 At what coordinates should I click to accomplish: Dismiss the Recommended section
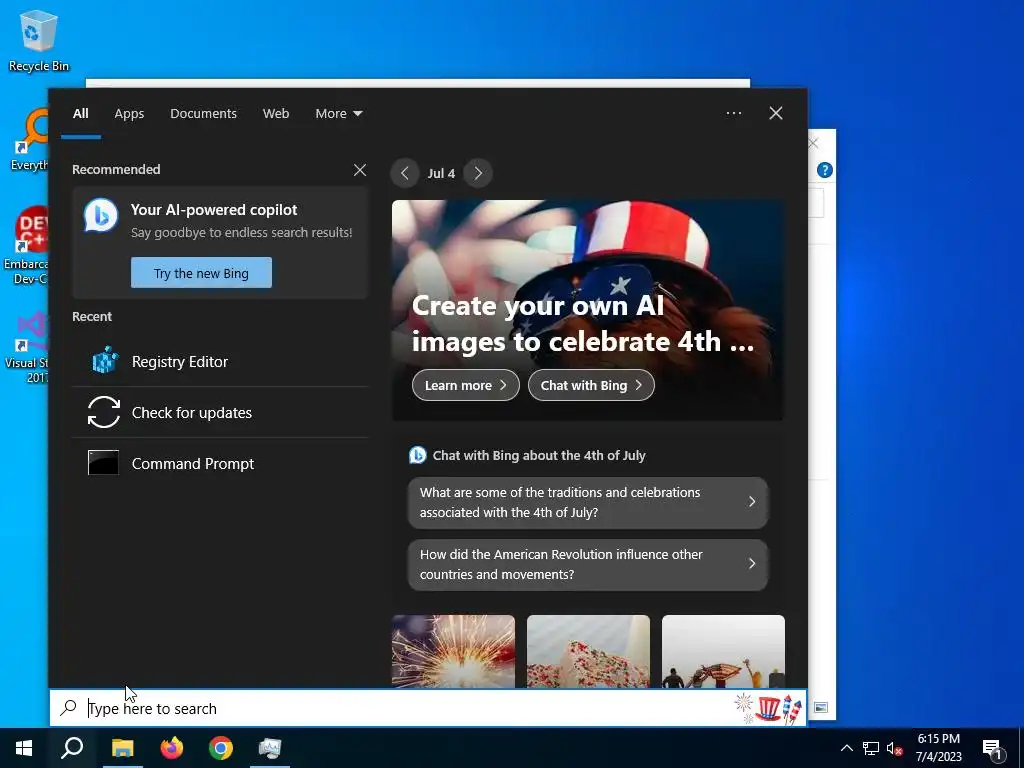pyautogui.click(x=360, y=170)
